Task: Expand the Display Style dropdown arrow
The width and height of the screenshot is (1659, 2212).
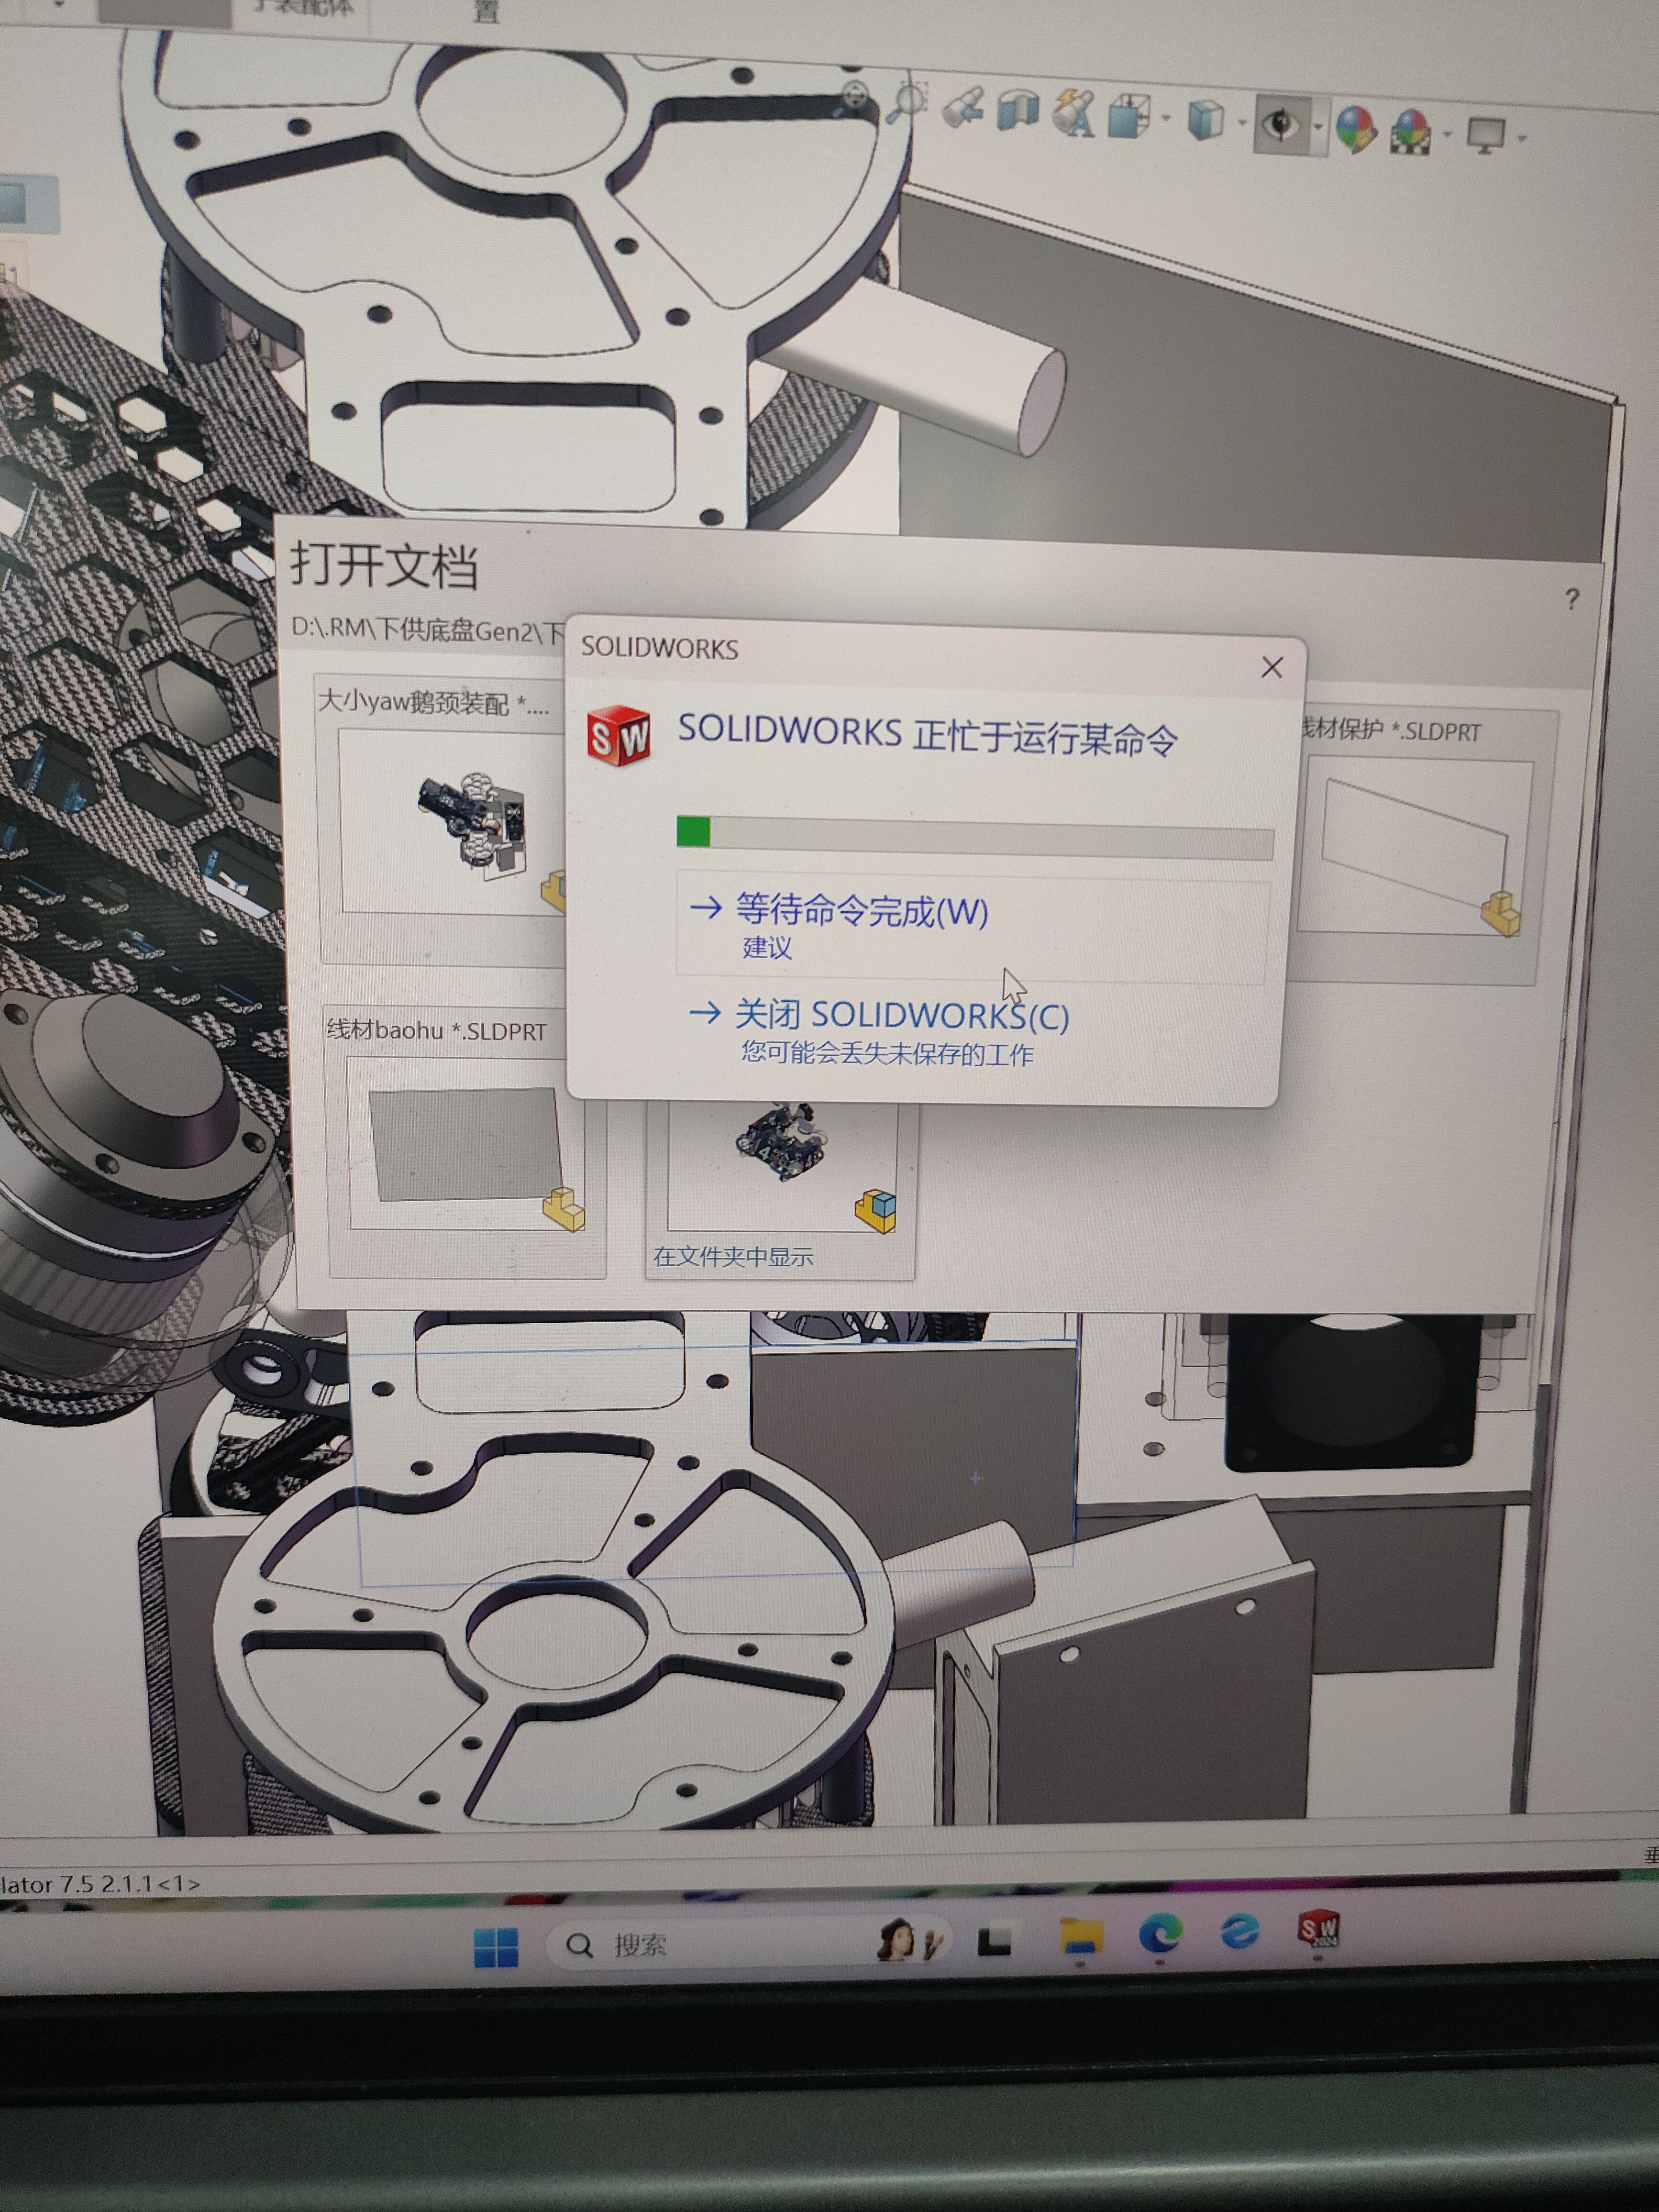Action: pos(1241,123)
